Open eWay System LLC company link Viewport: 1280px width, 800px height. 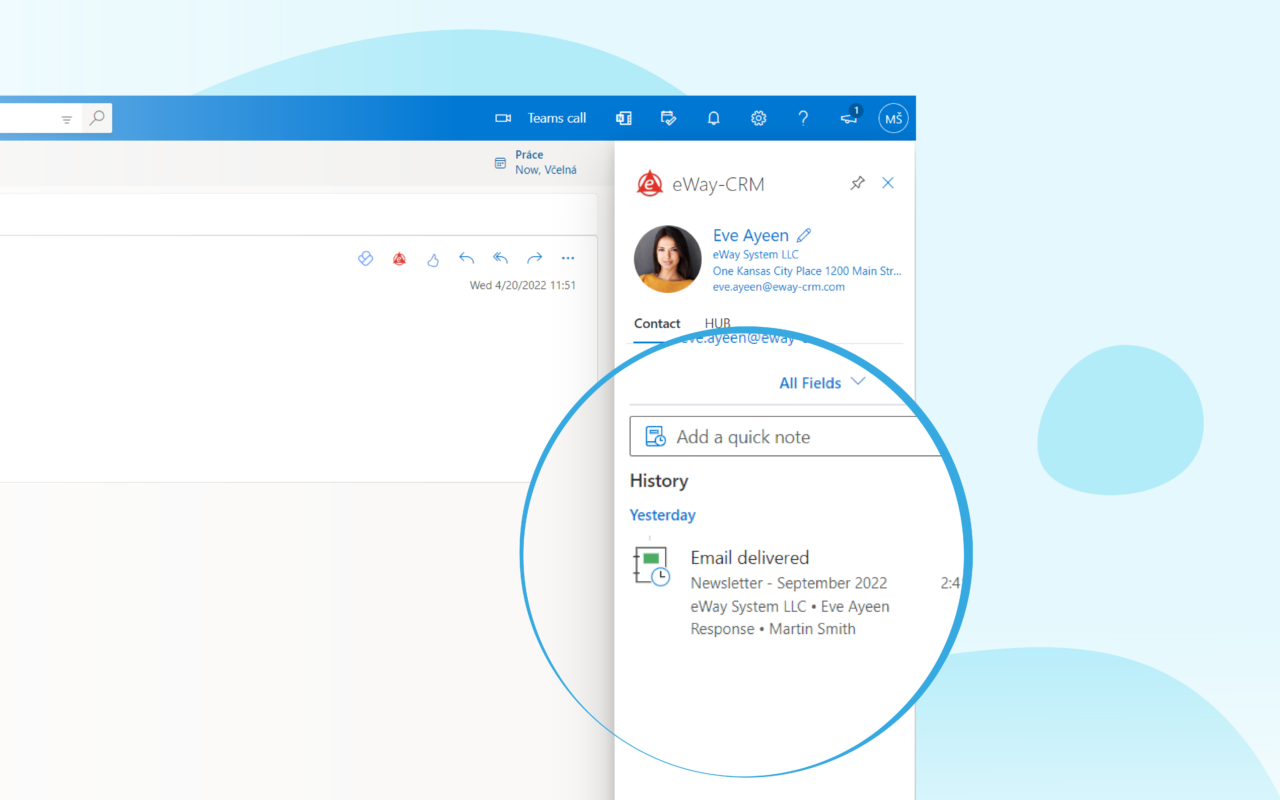point(756,255)
